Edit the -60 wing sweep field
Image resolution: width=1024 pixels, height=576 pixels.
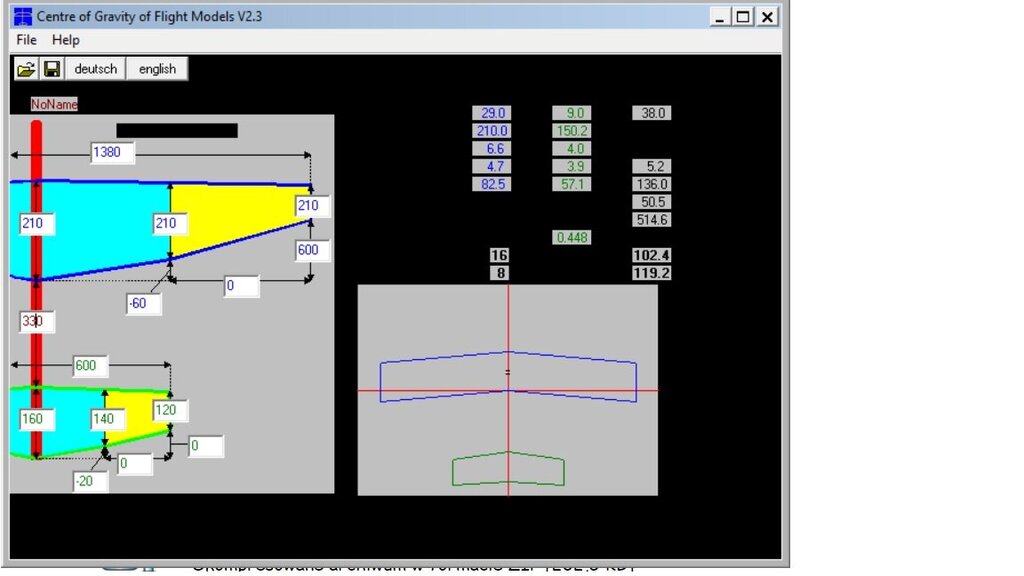point(143,303)
